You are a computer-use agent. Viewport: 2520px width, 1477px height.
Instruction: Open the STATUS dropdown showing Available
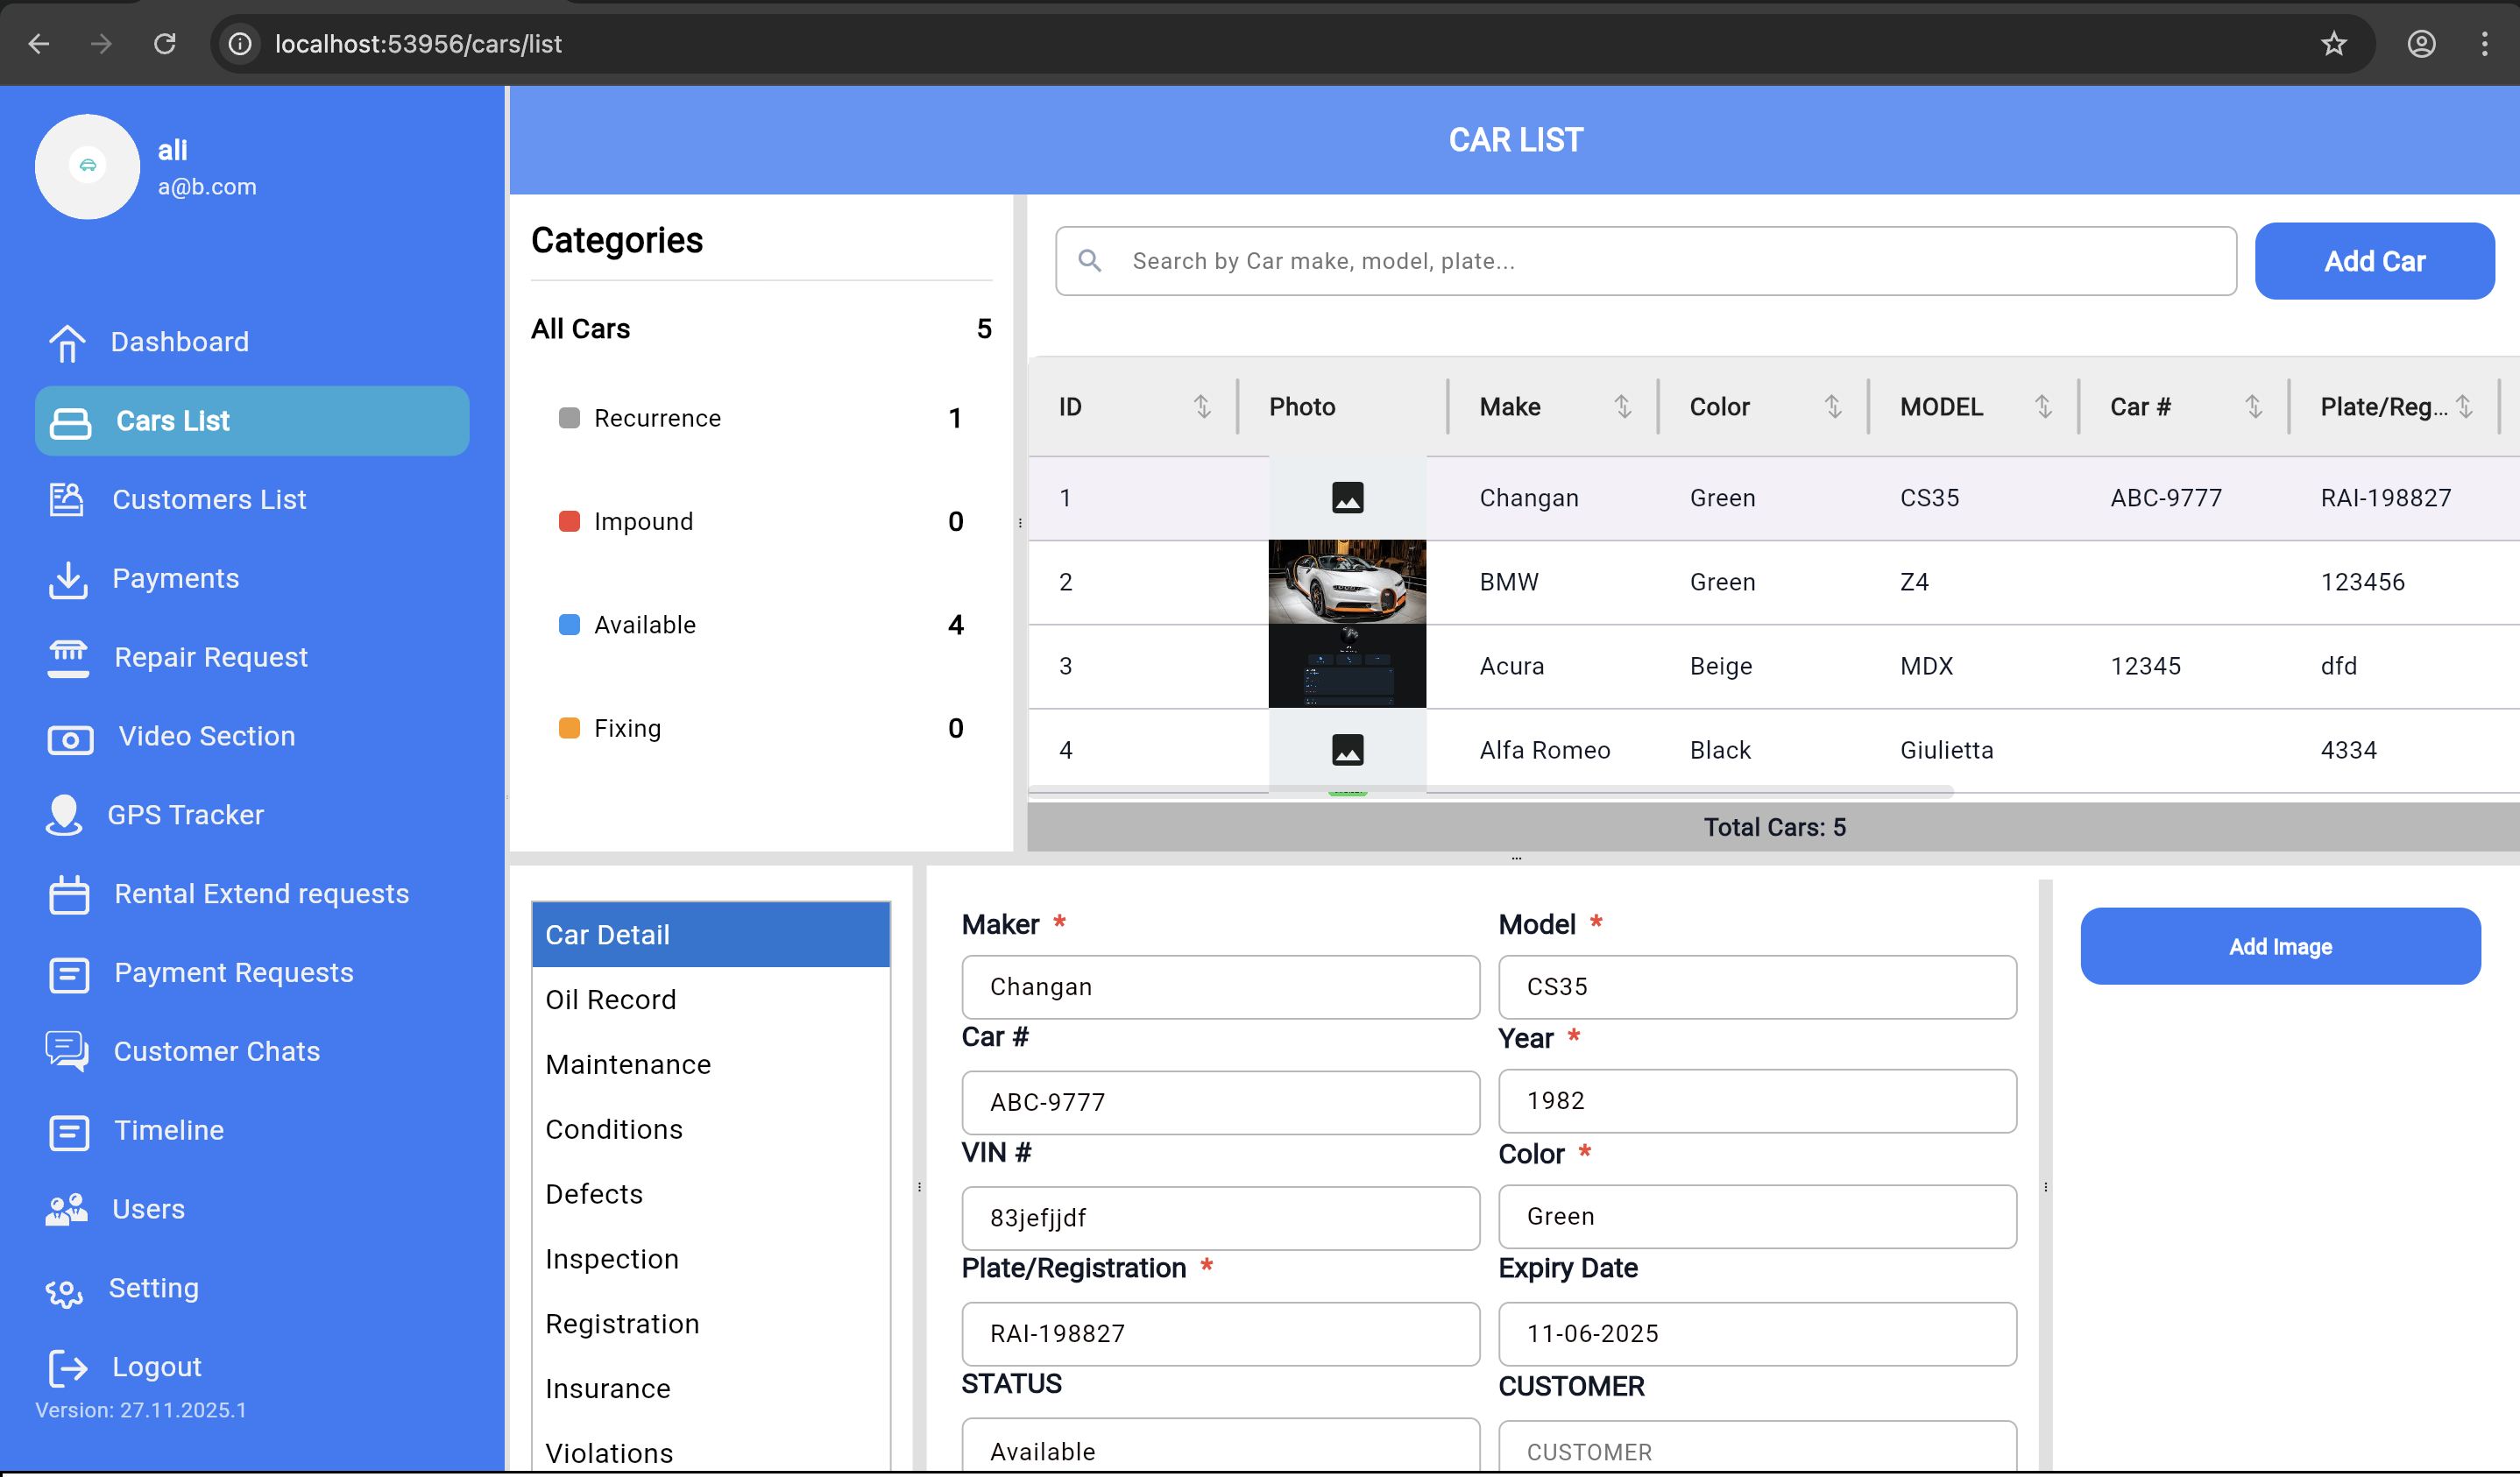point(1220,1450)
